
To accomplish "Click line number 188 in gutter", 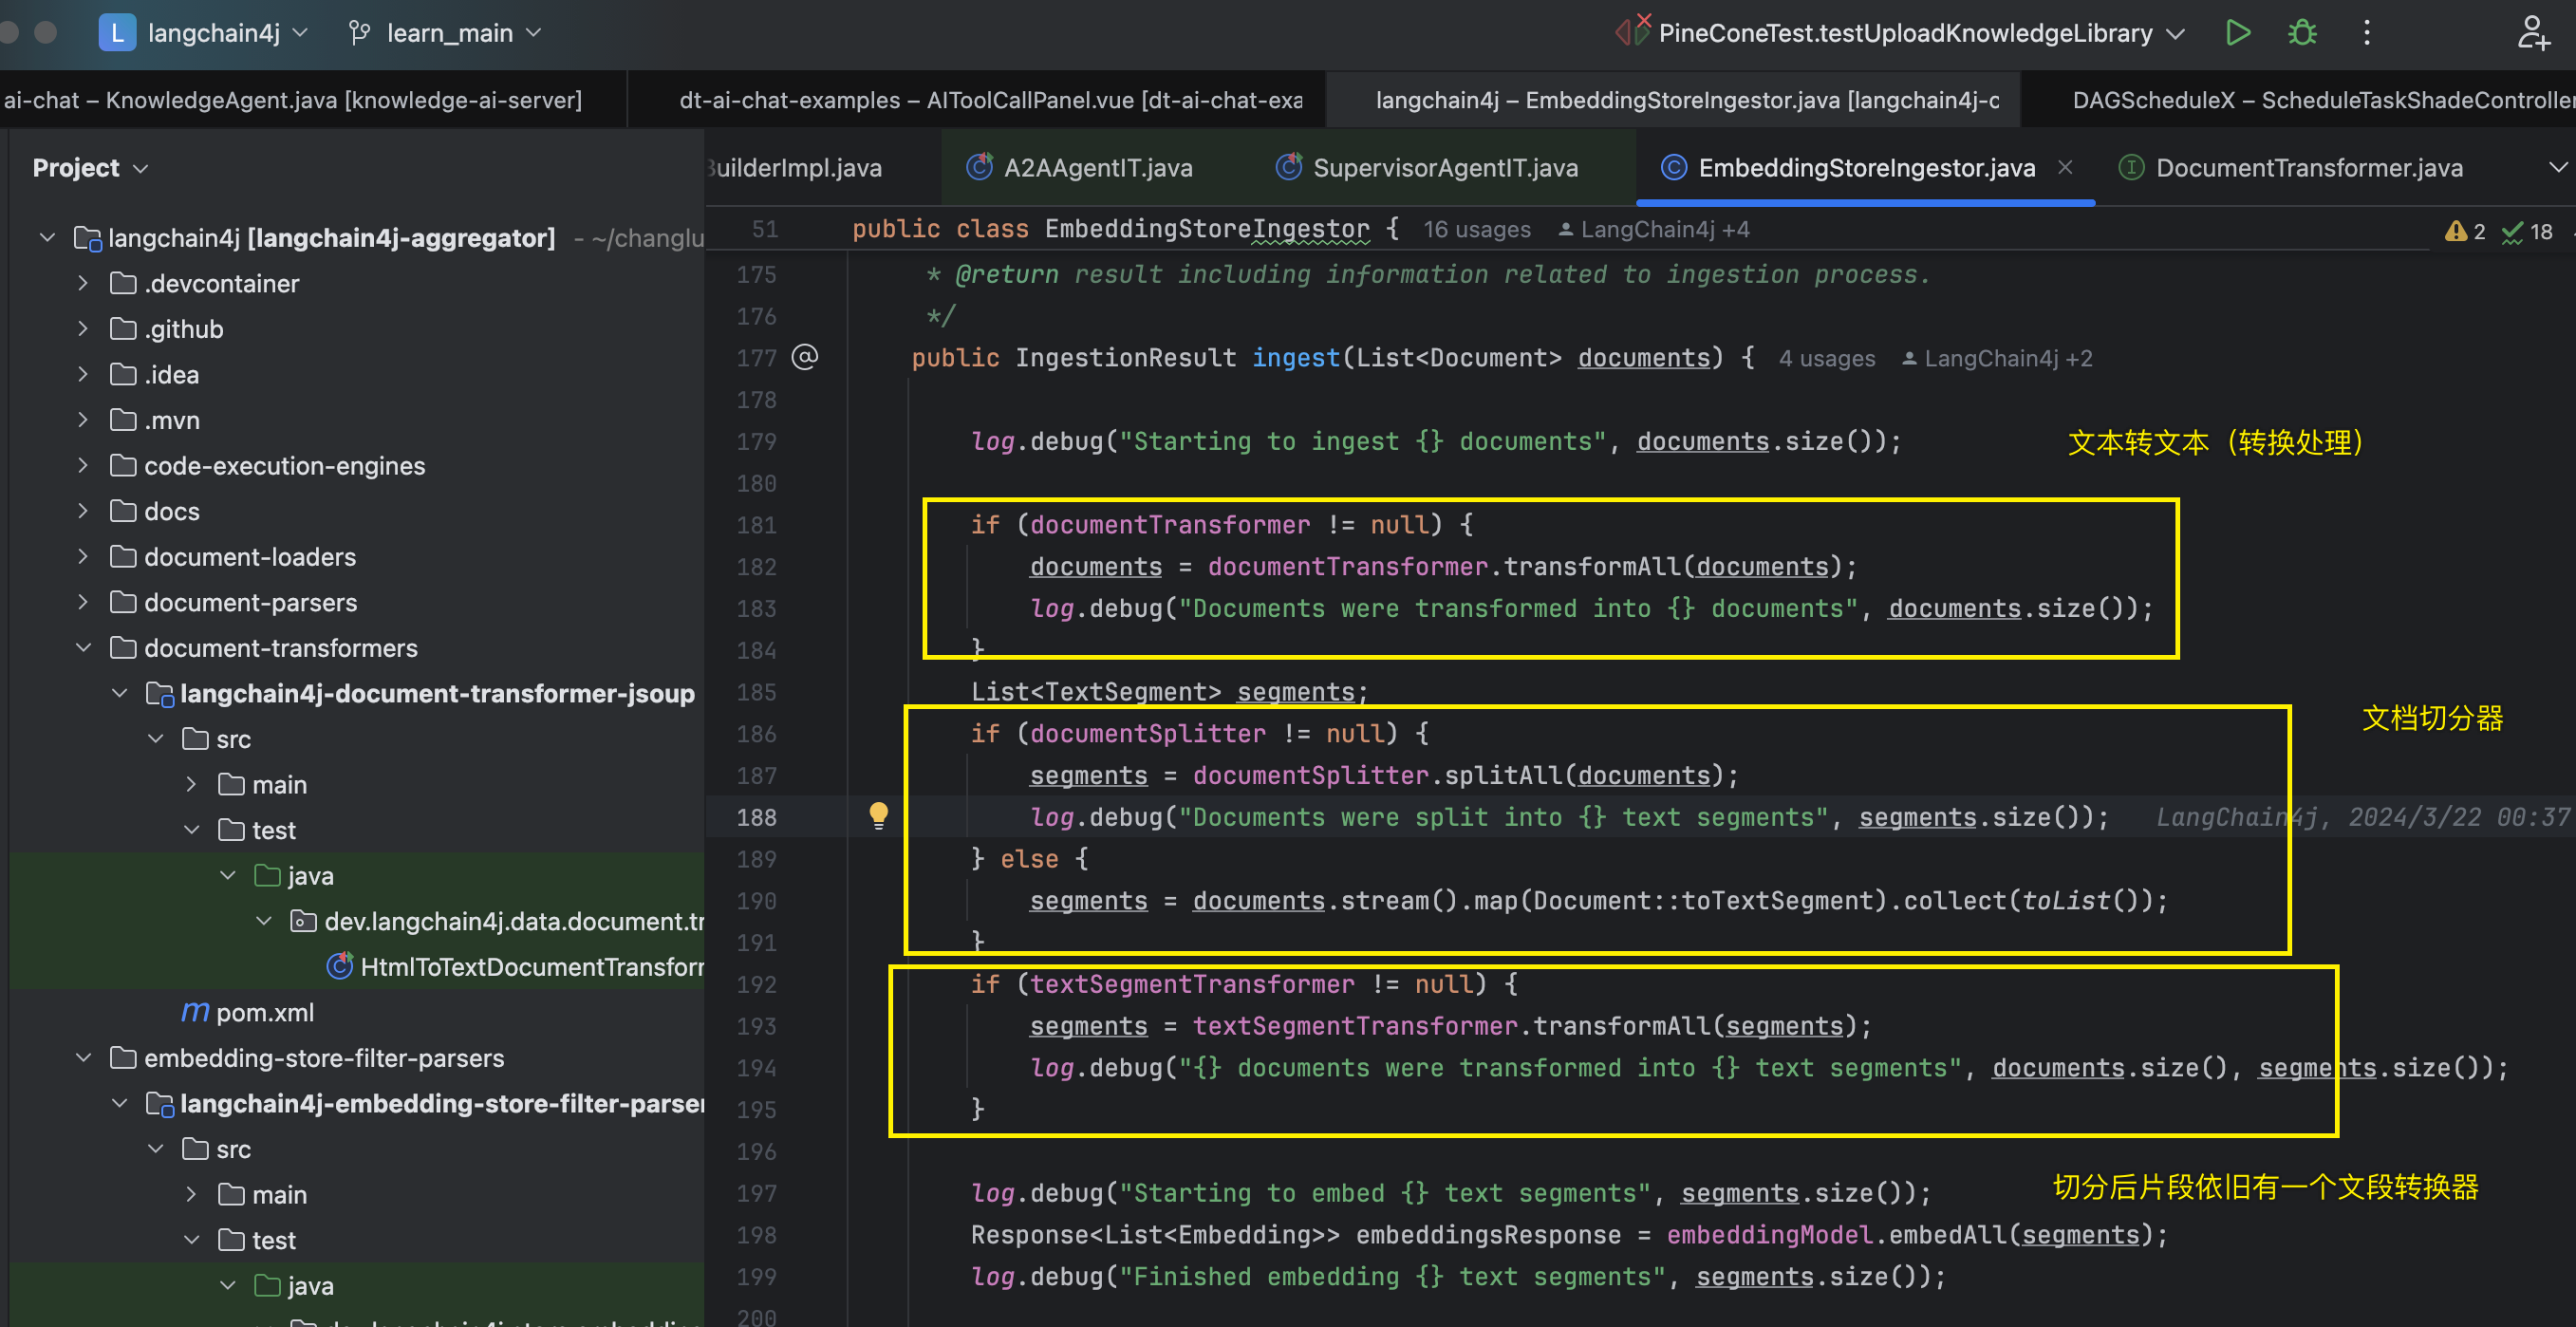I will 756,817.
